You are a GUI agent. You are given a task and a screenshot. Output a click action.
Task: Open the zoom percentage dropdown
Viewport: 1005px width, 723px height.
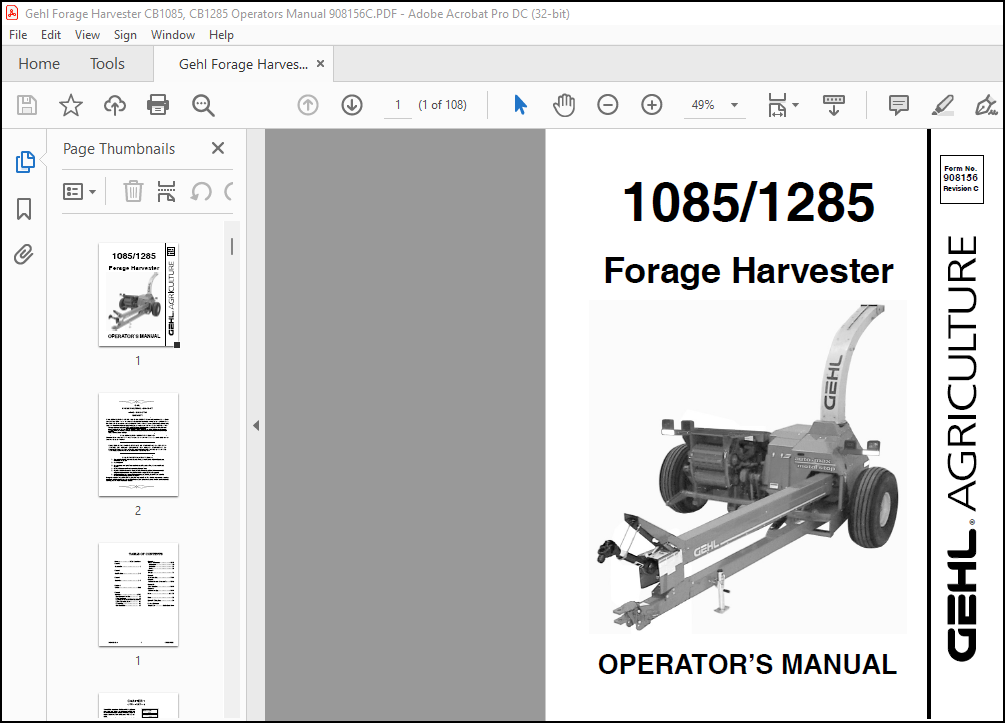pos(735,104)
